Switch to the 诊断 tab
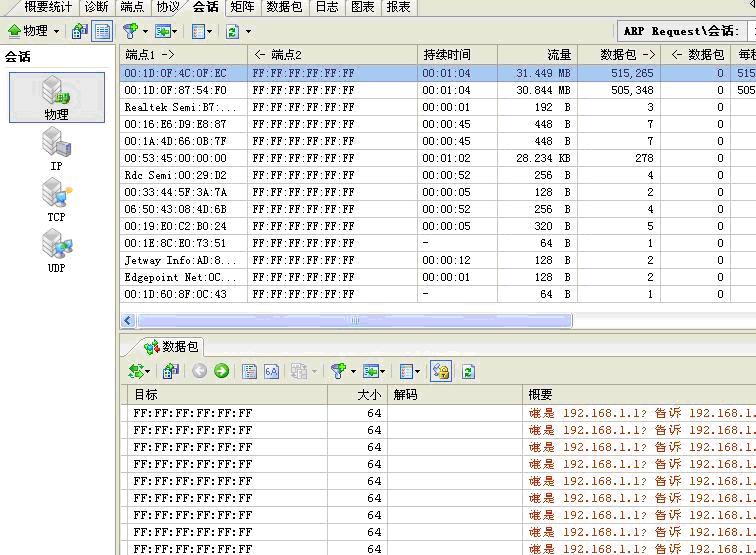756x555 pixels. point(96,6)
